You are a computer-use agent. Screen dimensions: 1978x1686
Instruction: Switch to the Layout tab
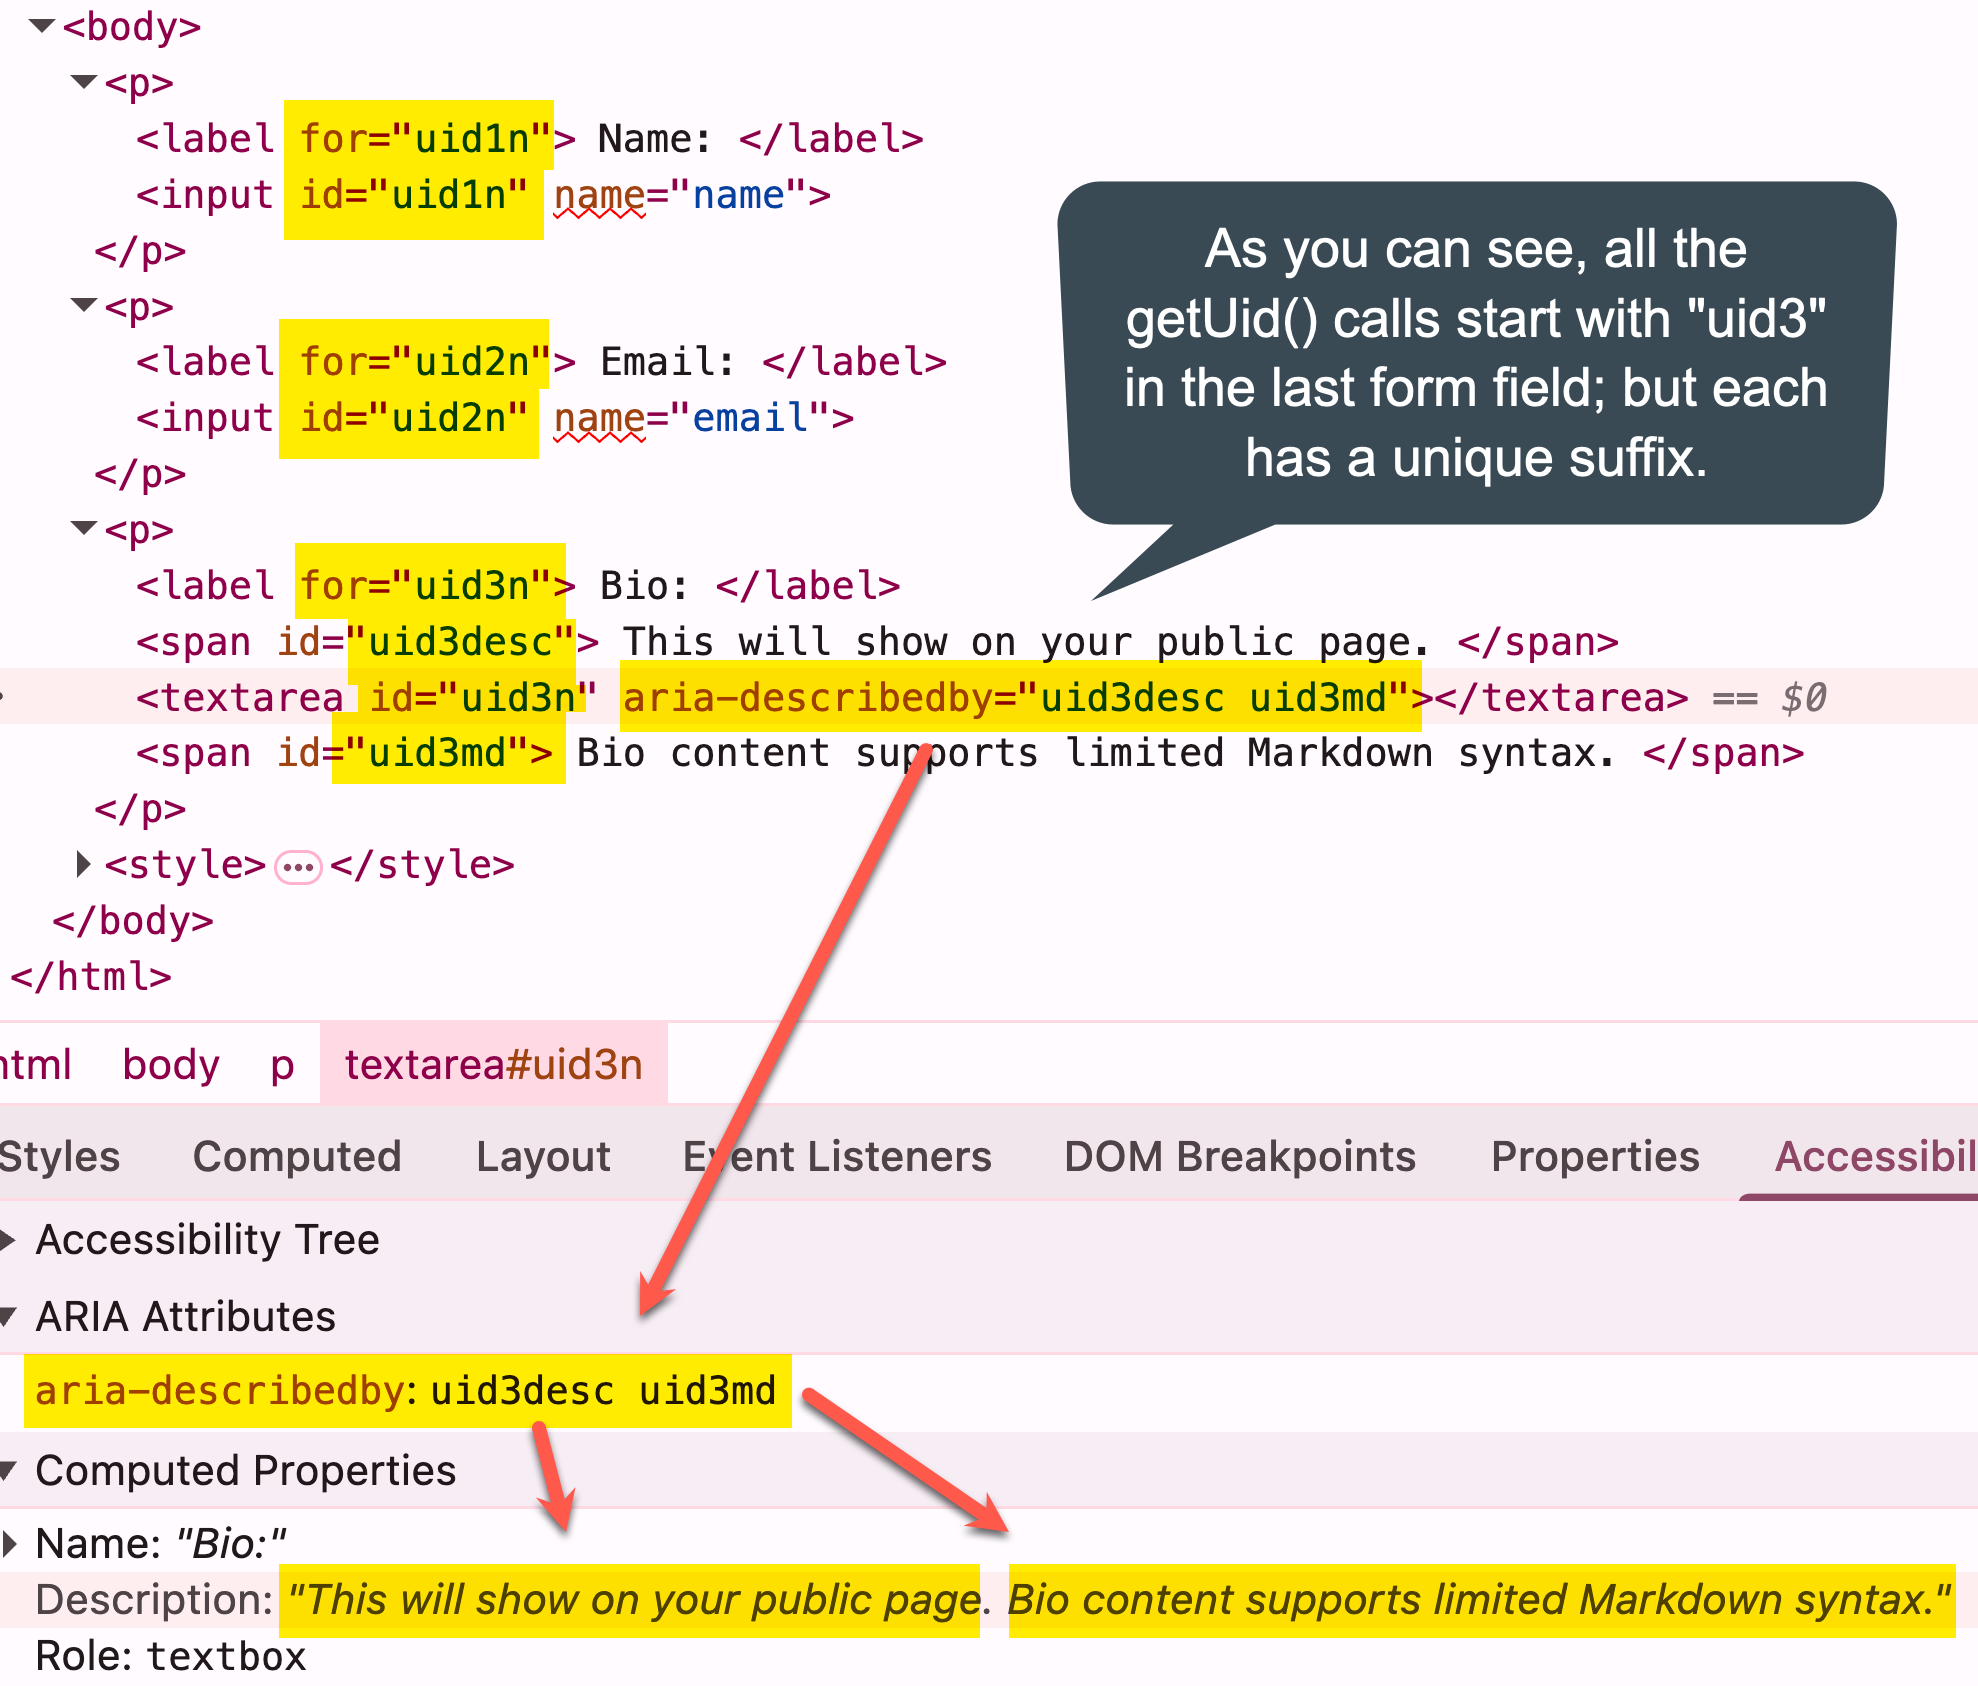[542, 1156]
